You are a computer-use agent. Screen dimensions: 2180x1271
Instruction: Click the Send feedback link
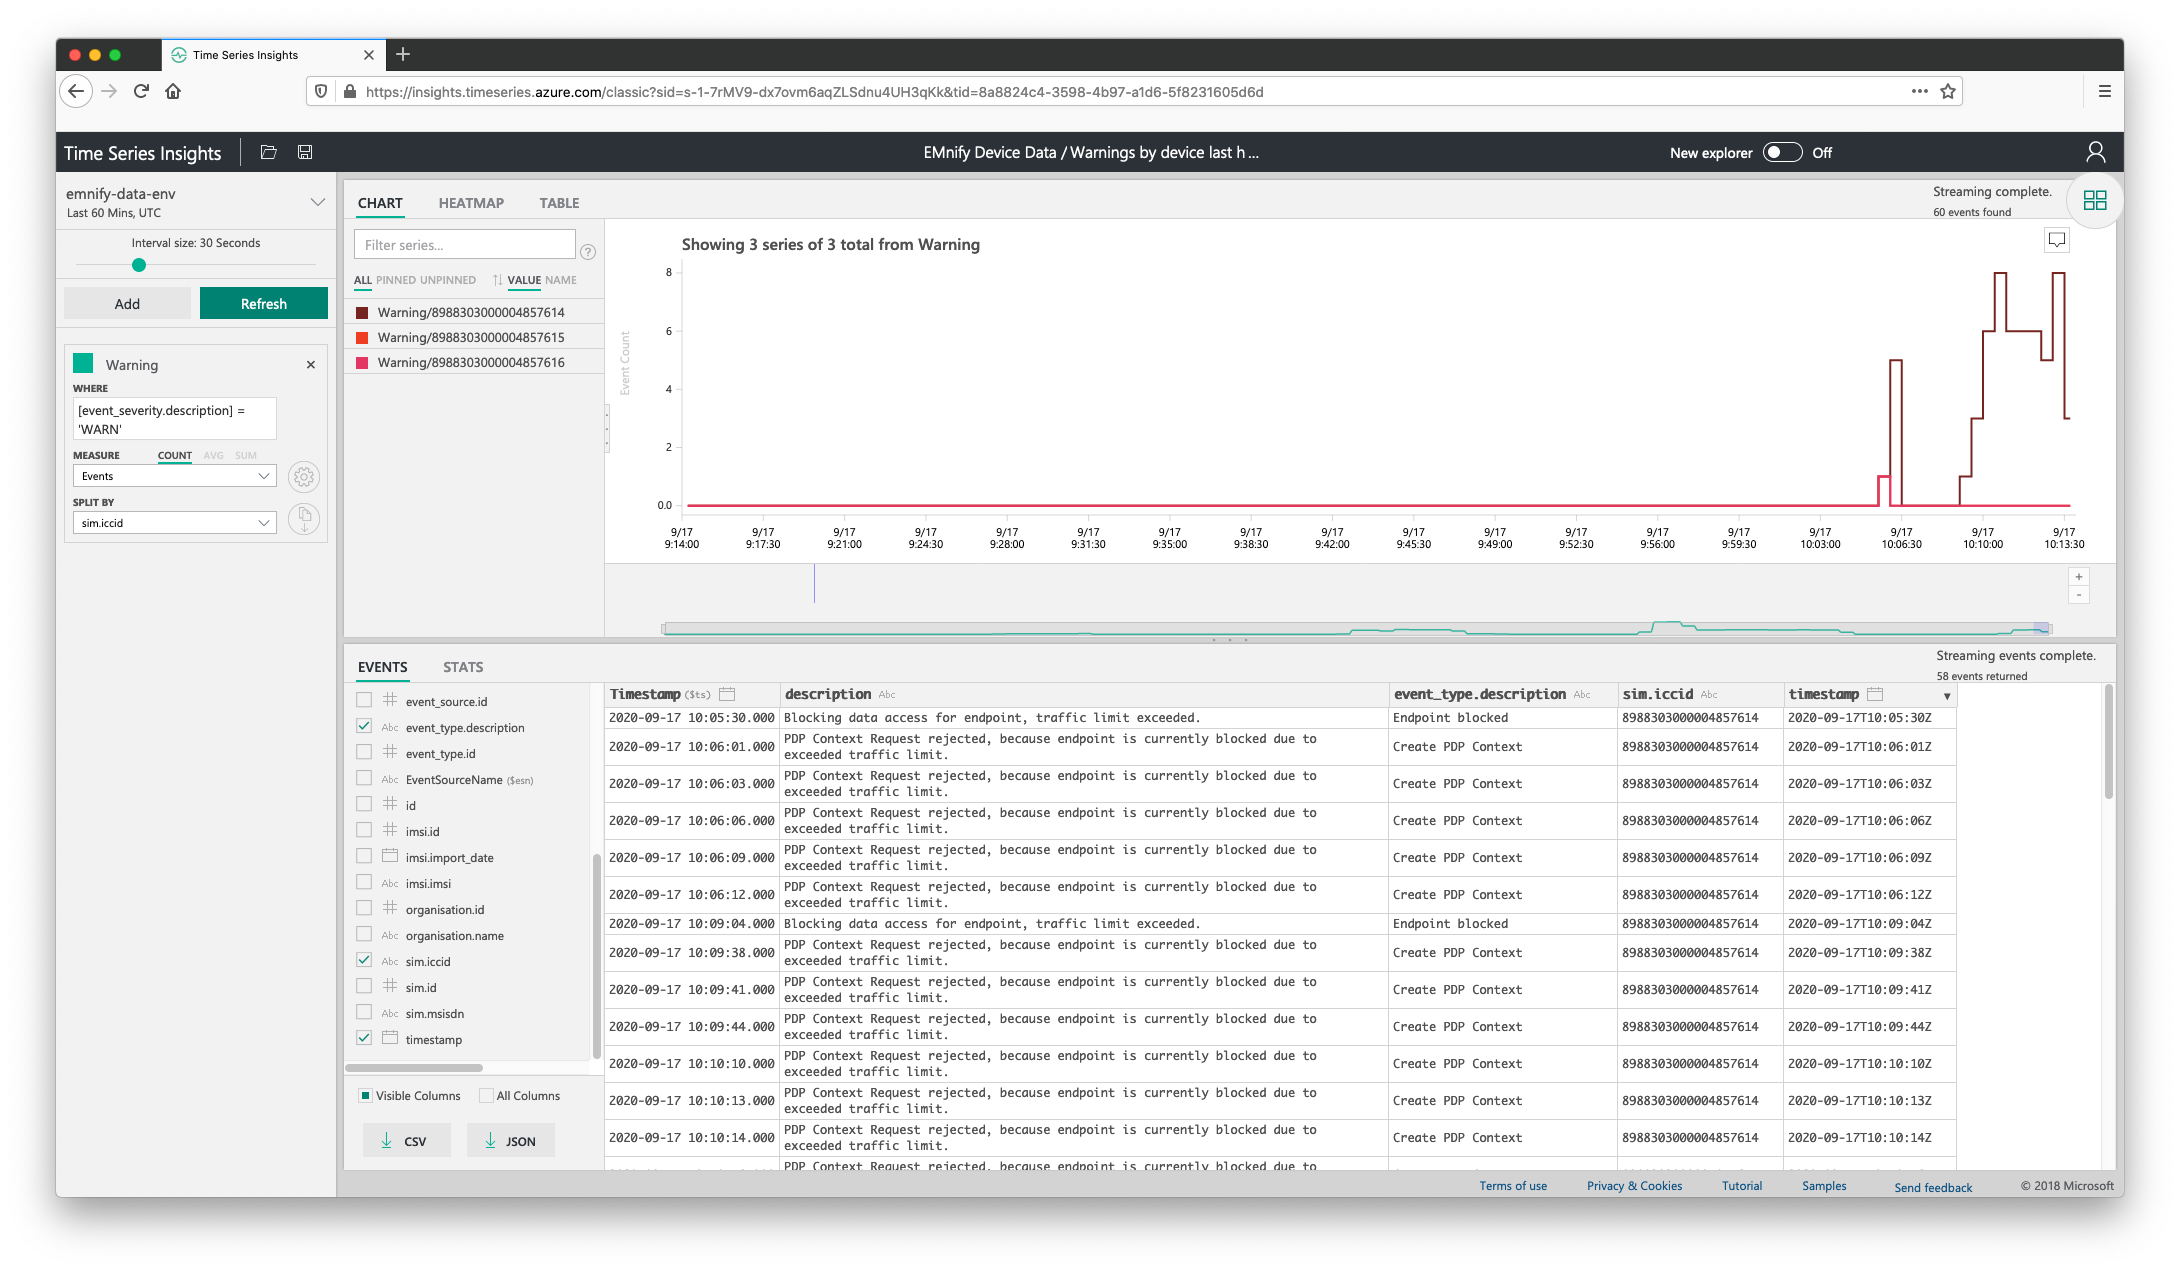coord(1933,1187)
